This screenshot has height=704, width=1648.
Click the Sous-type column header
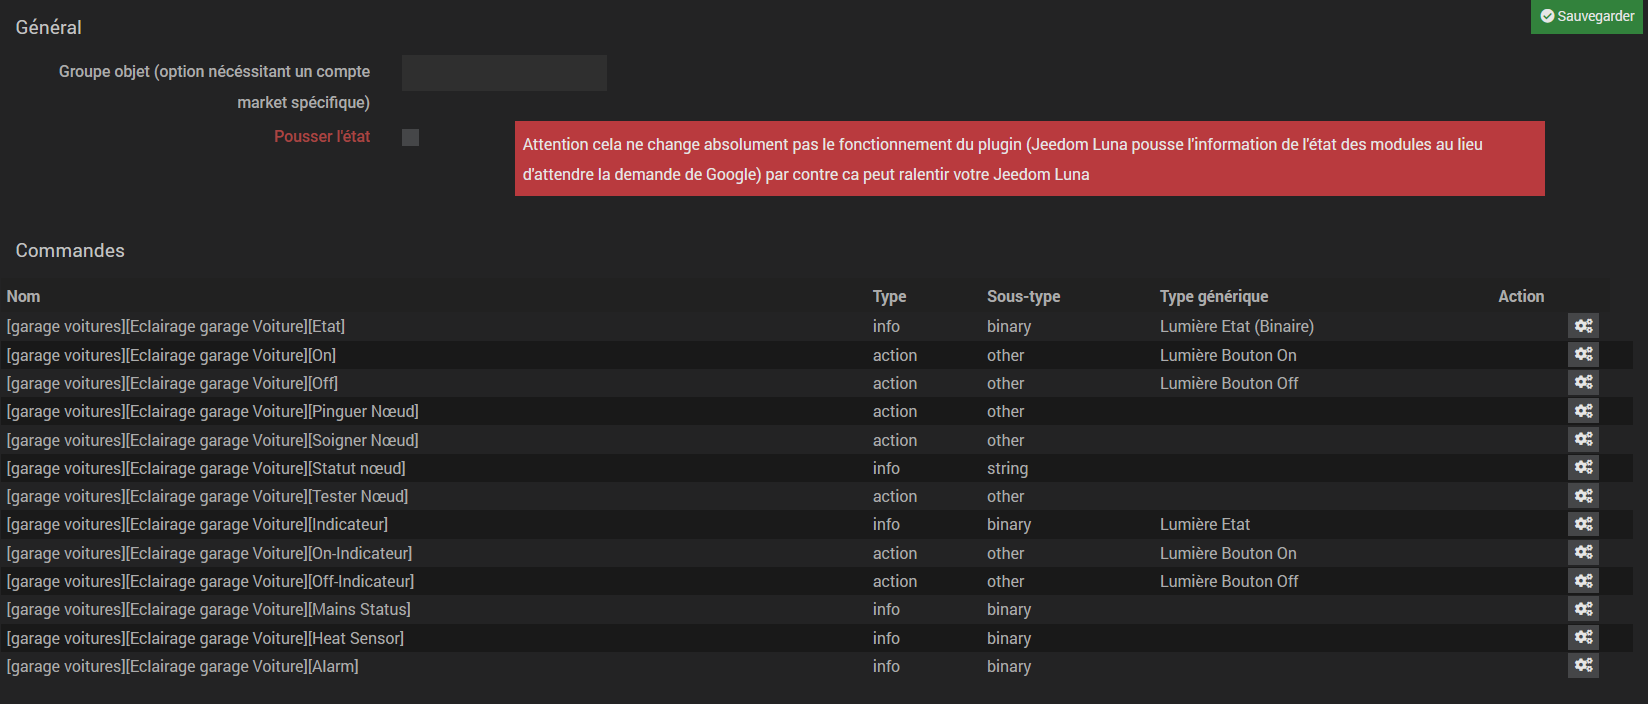click(x=1023, y=297)
